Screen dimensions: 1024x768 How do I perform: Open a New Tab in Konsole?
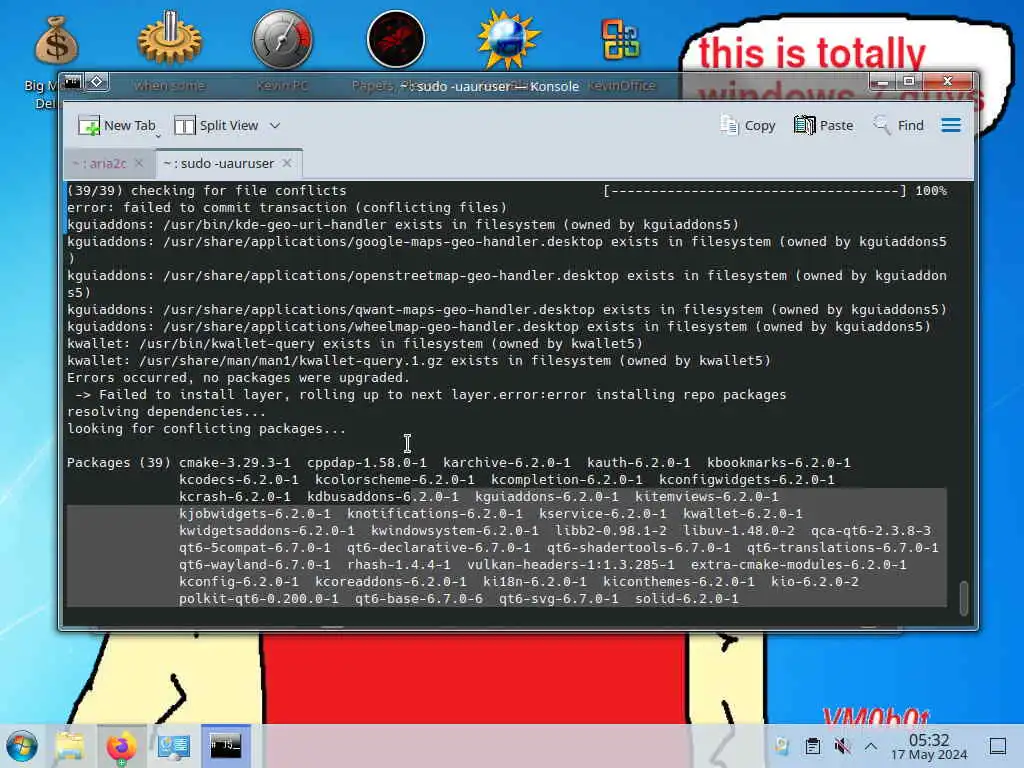[116, 125]
